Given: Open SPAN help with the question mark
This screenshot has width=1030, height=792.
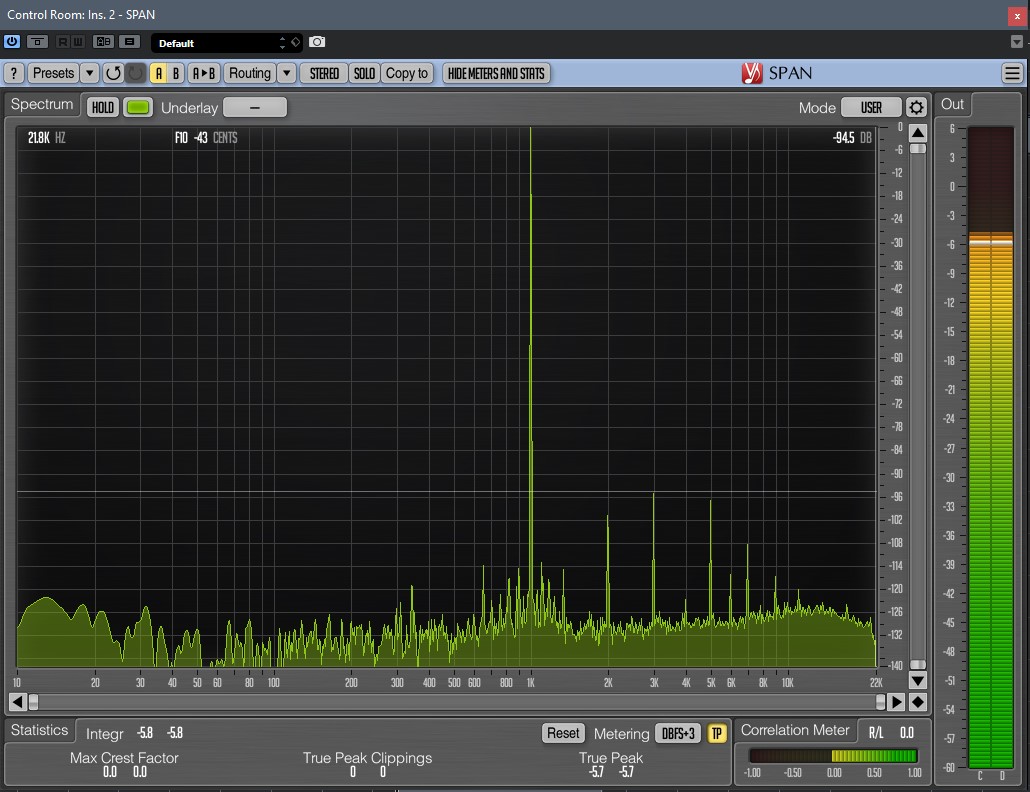Looking at the screenshot, I should [14, 73].
